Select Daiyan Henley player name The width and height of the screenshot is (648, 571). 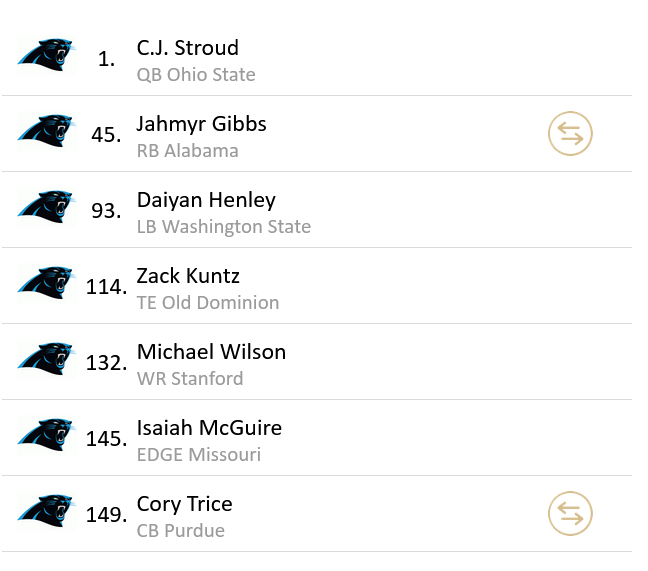click(x=206, y=200)
